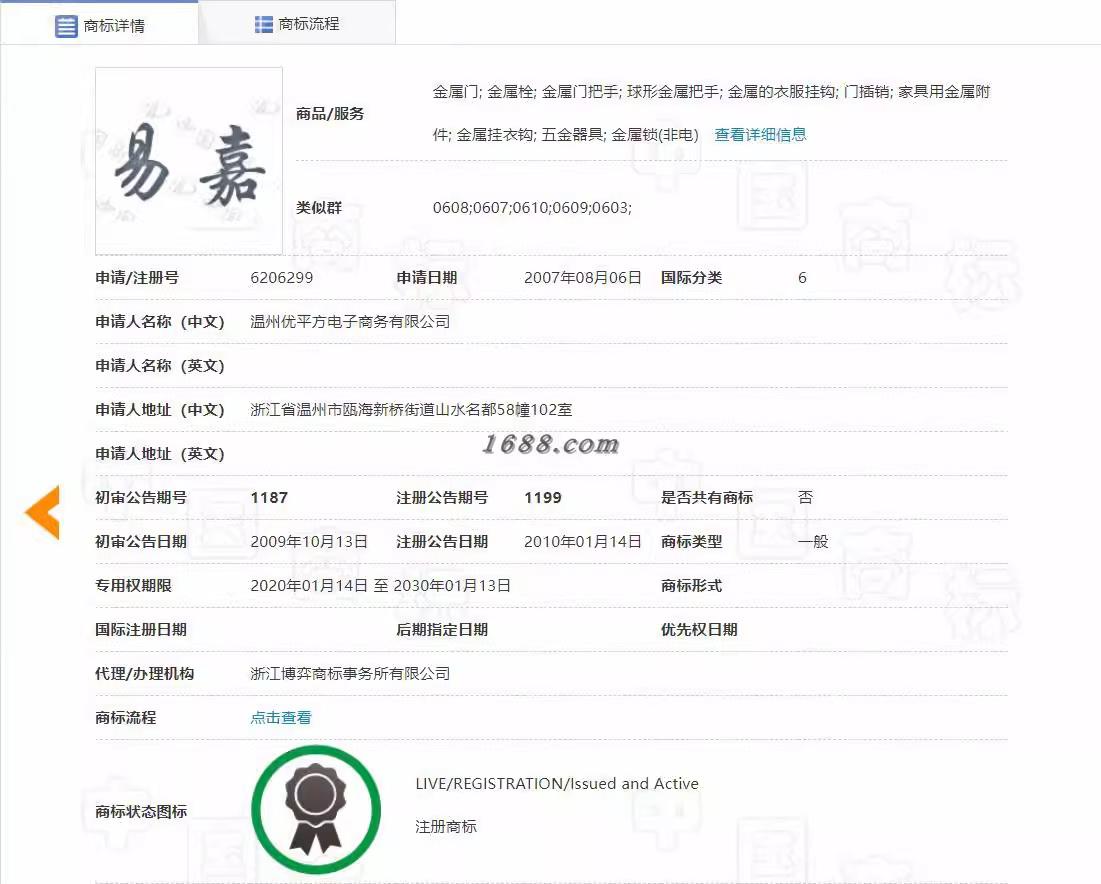This screenshot has width=1101, height=884.
Task: Click the 商标形式 label
Action: (691, 586)
